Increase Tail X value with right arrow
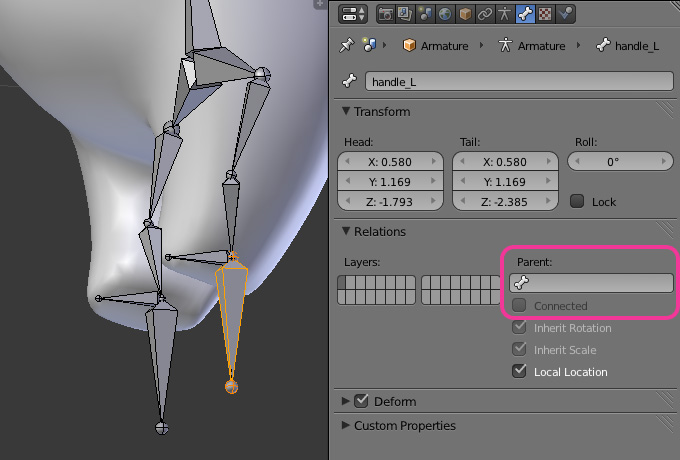The width and height of the screenshot is (680, 460). click(549, 162)
